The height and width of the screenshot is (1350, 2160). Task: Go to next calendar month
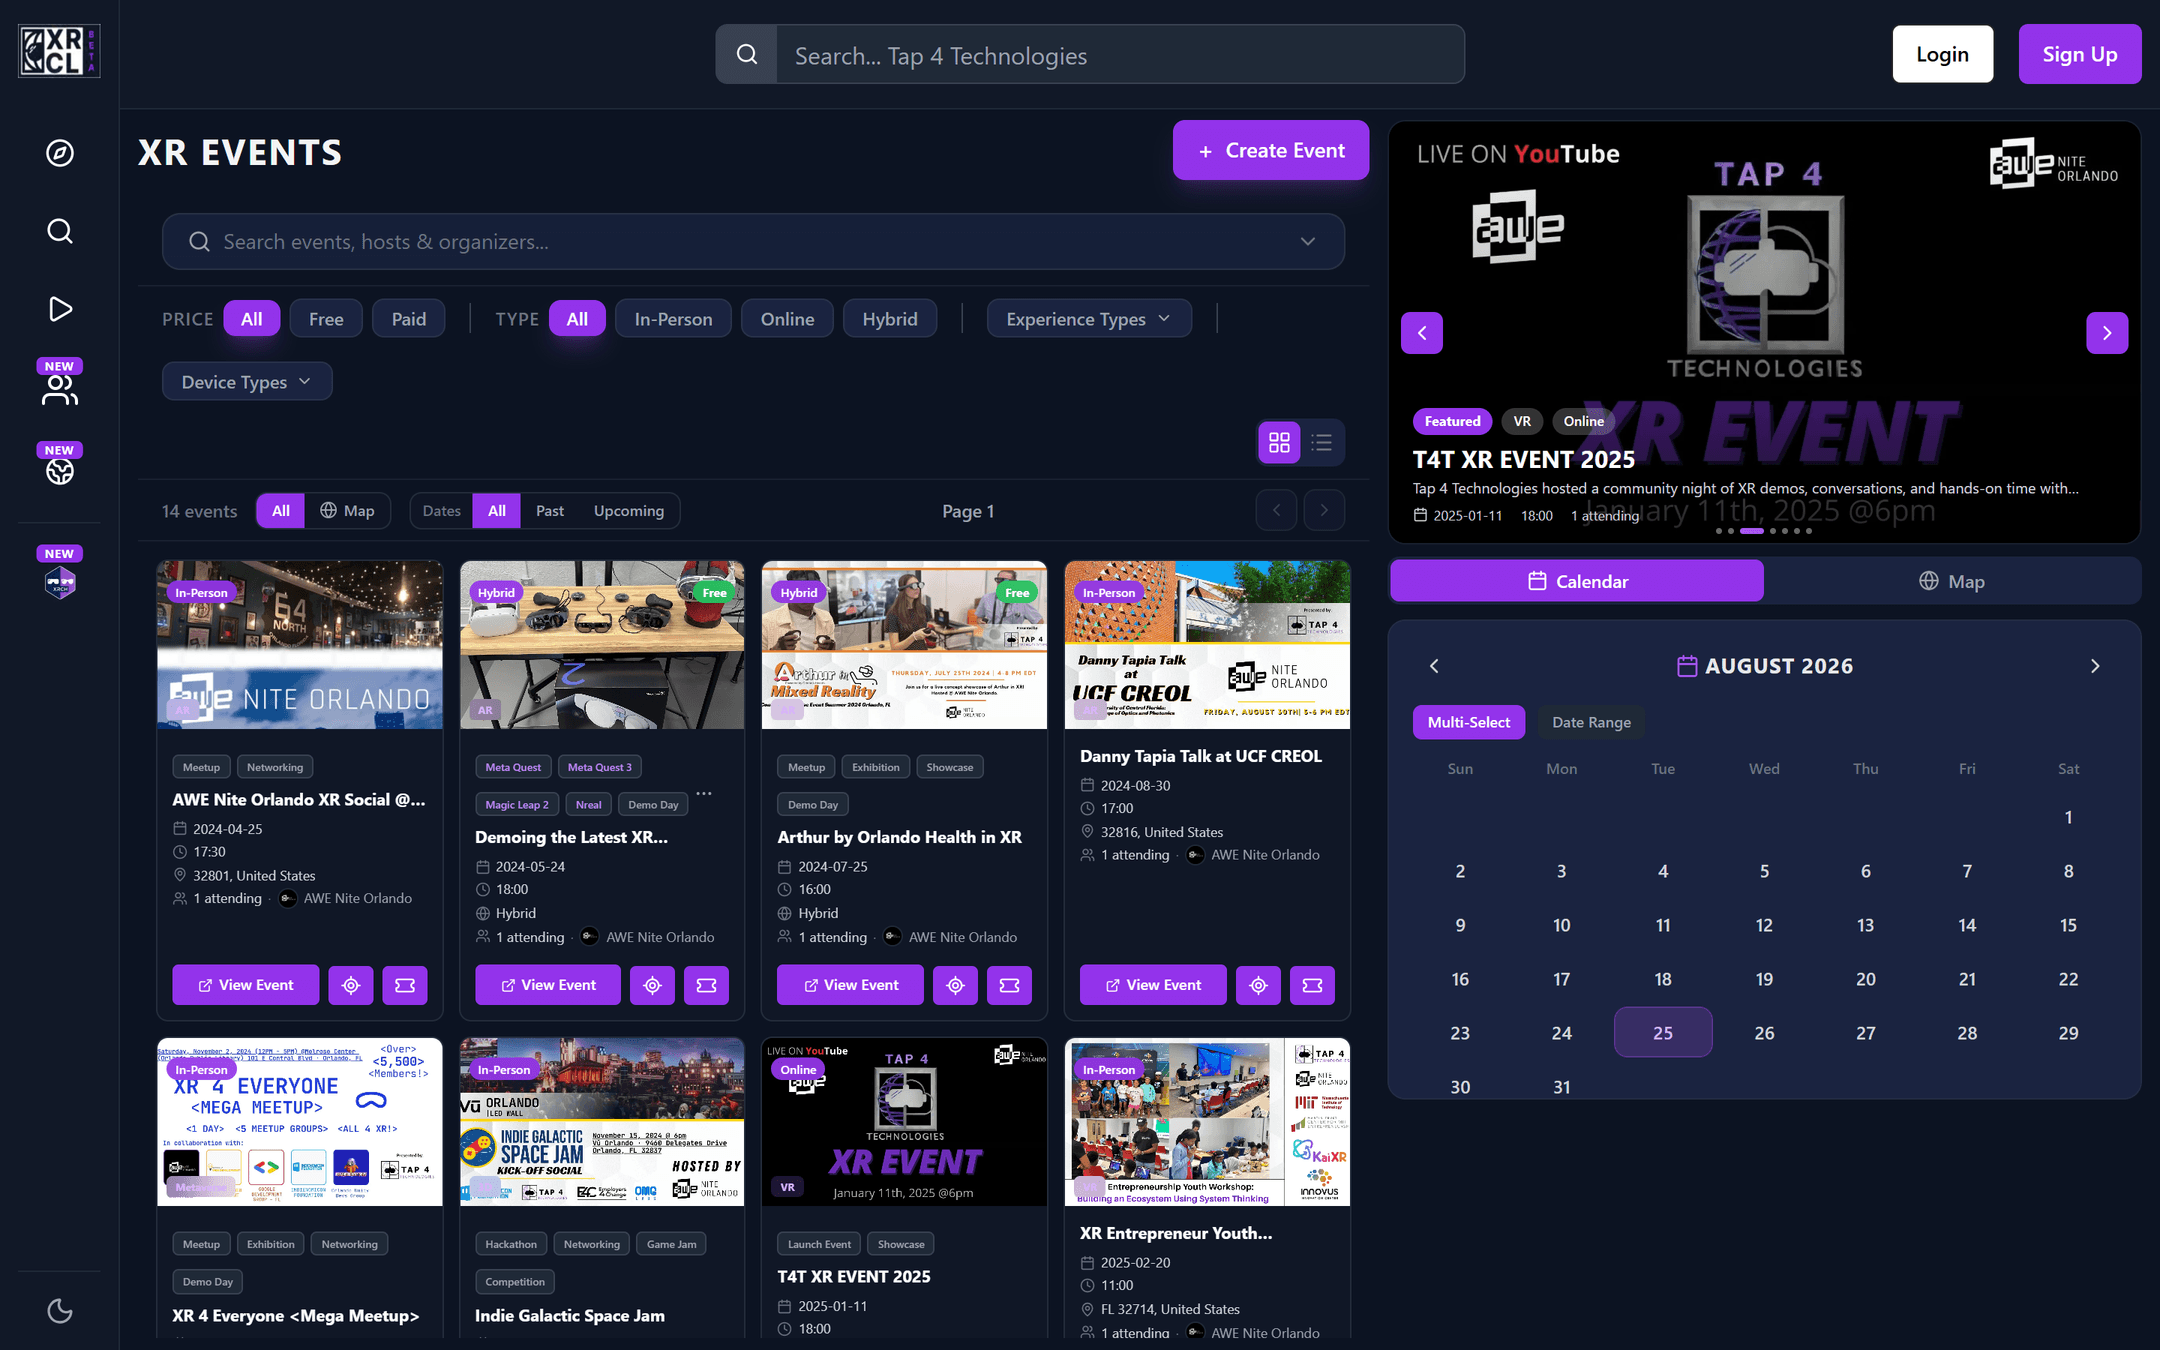tap(2095, 666)
